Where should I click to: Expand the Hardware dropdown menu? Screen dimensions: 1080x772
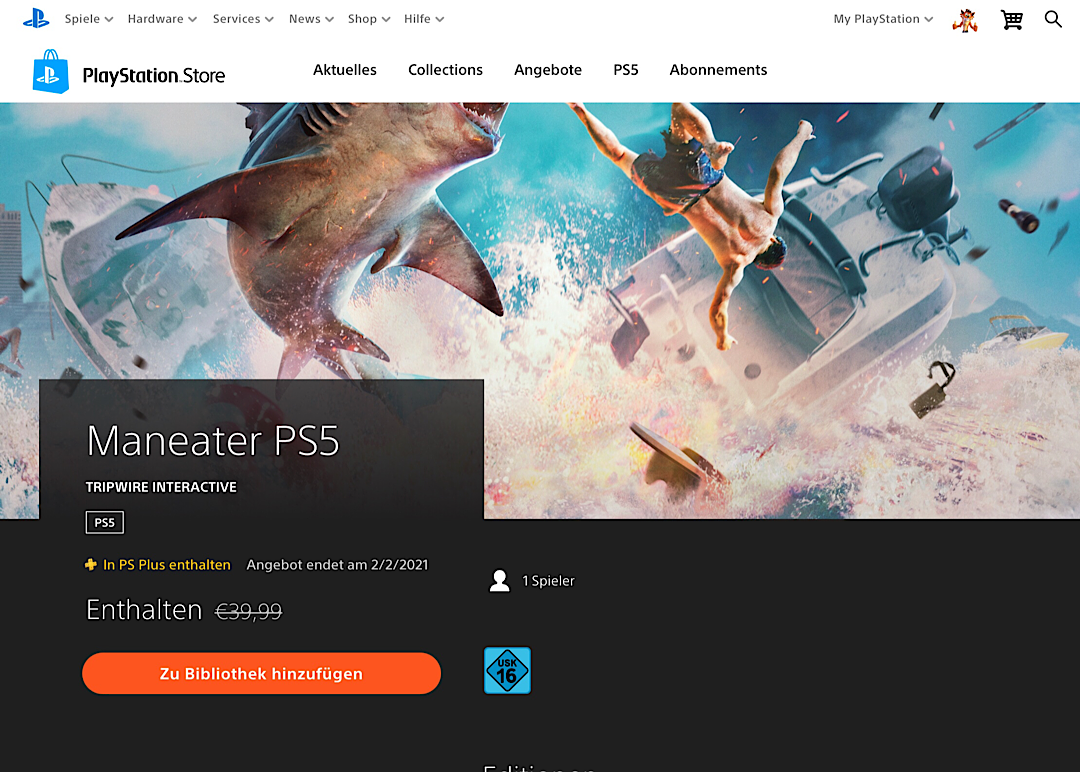coord(163,19)
